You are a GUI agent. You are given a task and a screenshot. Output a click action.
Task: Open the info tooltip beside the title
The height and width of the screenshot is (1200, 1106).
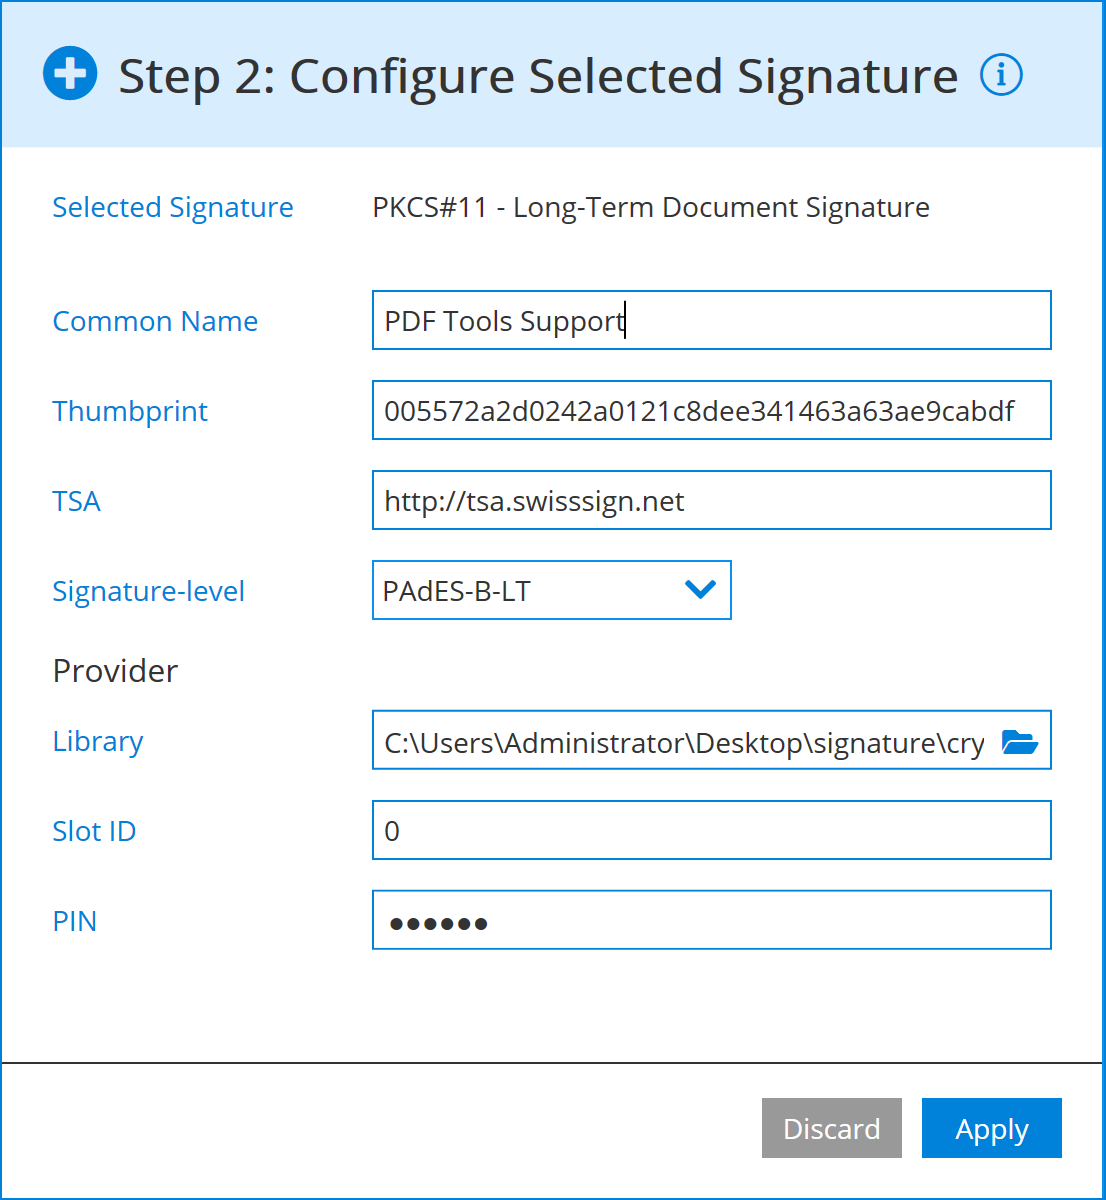(1001, 74)
